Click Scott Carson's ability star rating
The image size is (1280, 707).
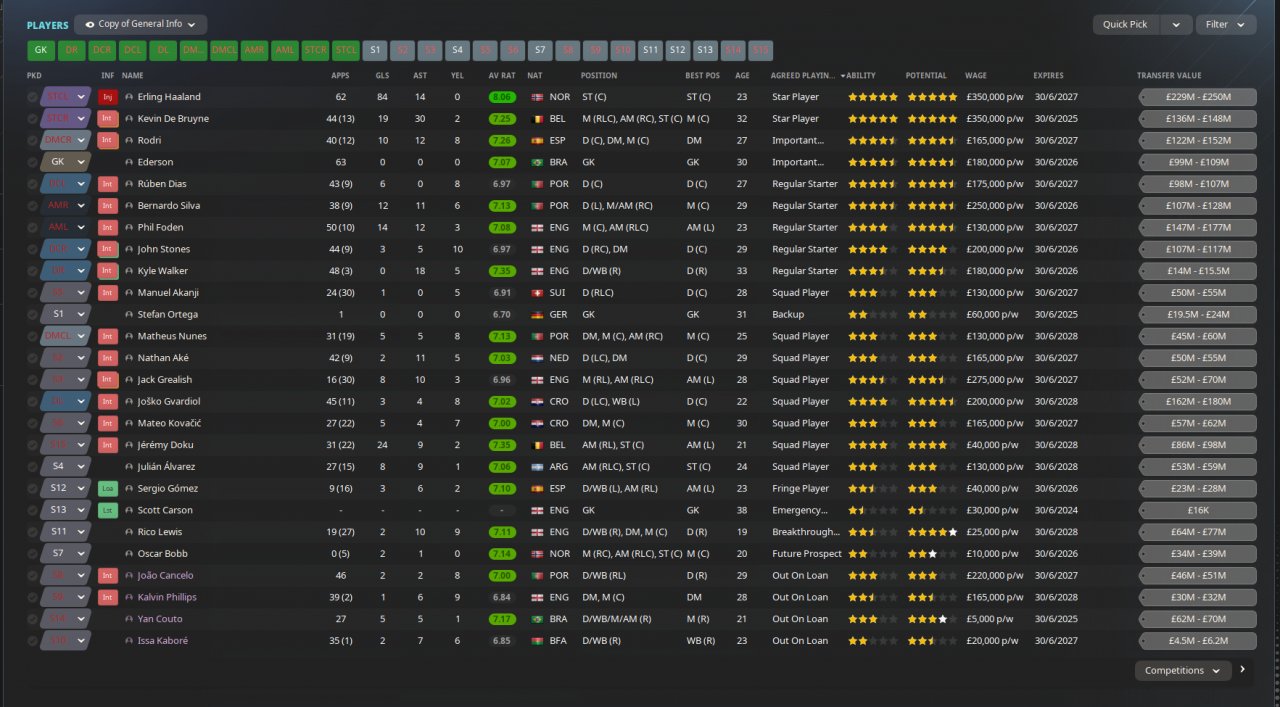point(872,511)
